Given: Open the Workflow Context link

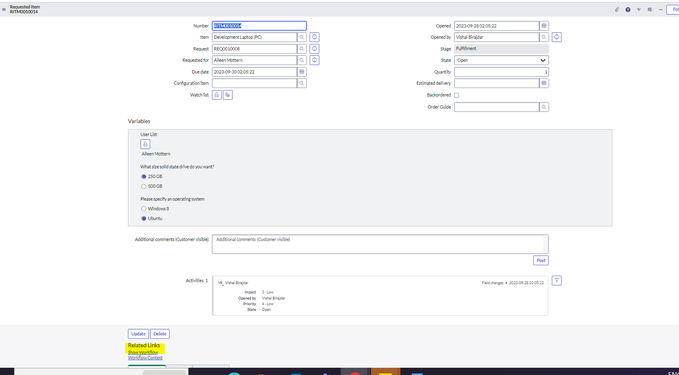Looking at the screenshot, I should (x=145, y=358).
